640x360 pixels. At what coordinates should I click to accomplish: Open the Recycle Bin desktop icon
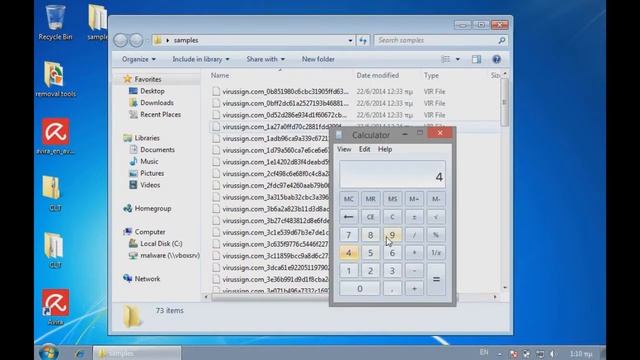tap(55, 22)
